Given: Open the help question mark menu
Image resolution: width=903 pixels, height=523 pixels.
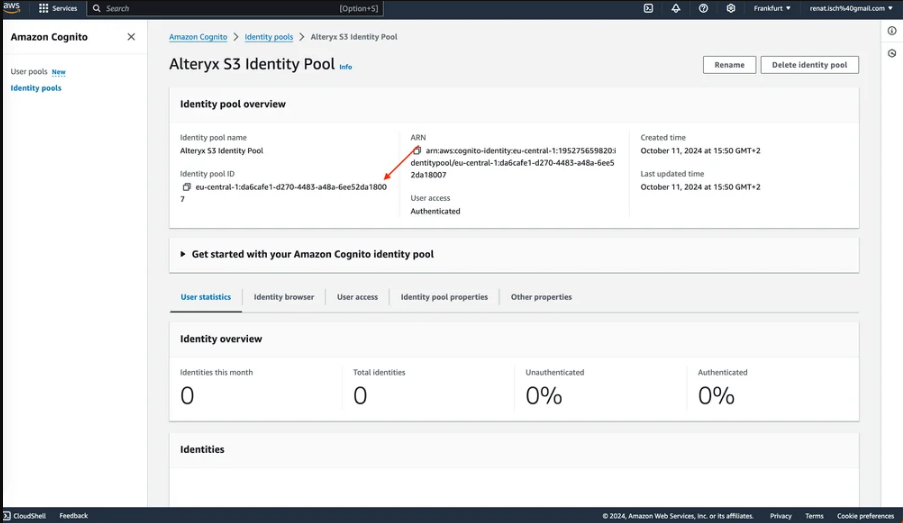Looking at the screenshot, I should click(x=703, y=8).
